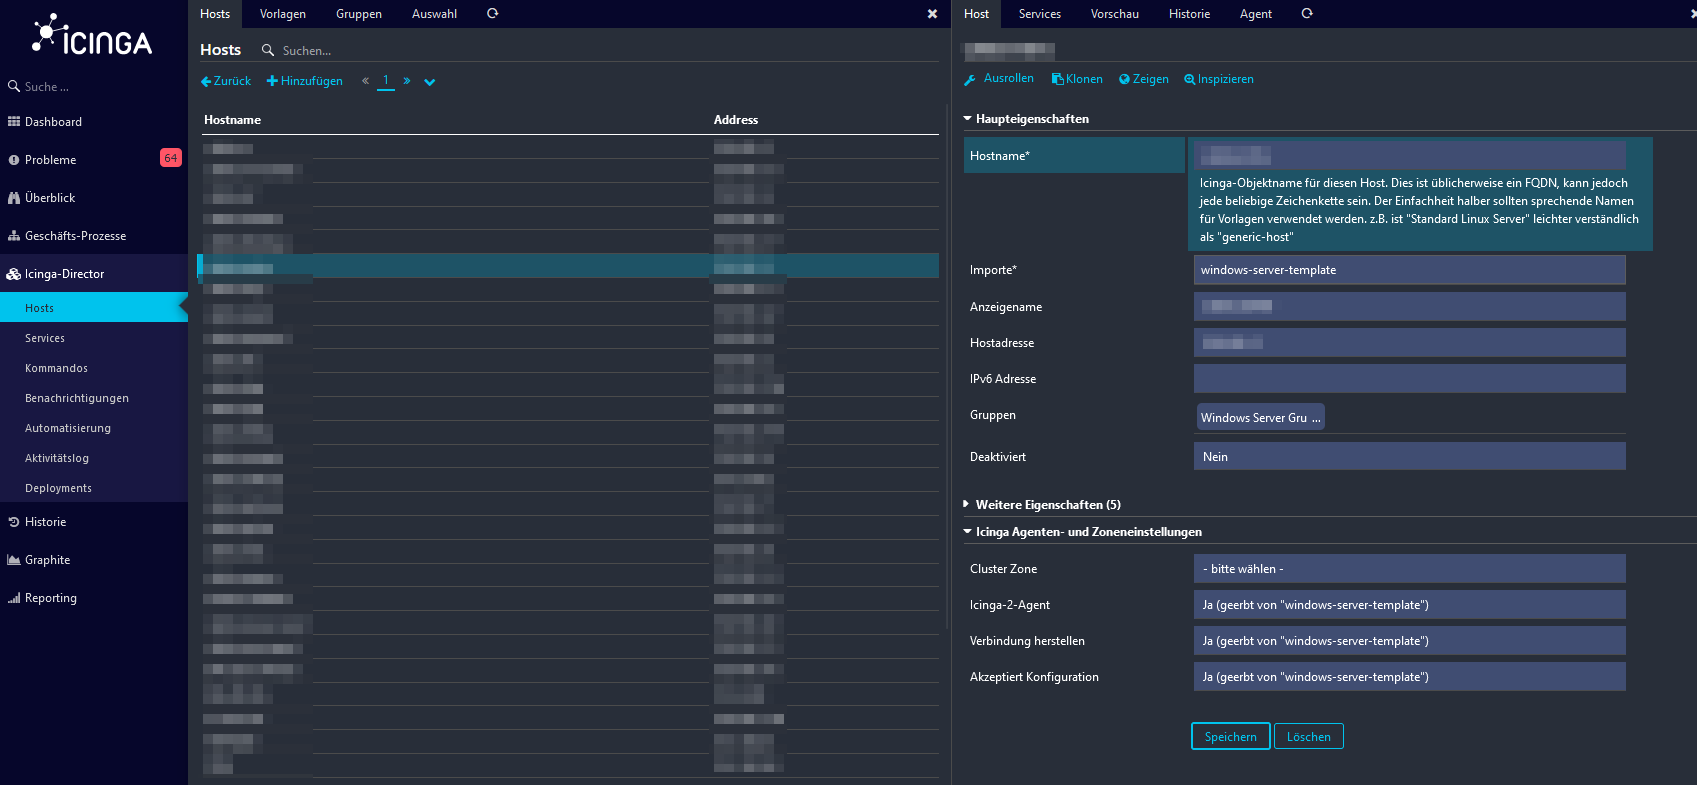Image resolution: width=1697 pixels, height=785 pixels.
Task: Open the Icinga-2-Agent dropdown
Action: click(x=1409, y=604)
